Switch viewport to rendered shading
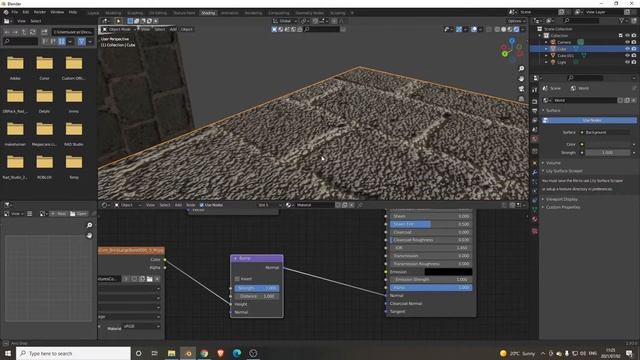 click(516, 29)
